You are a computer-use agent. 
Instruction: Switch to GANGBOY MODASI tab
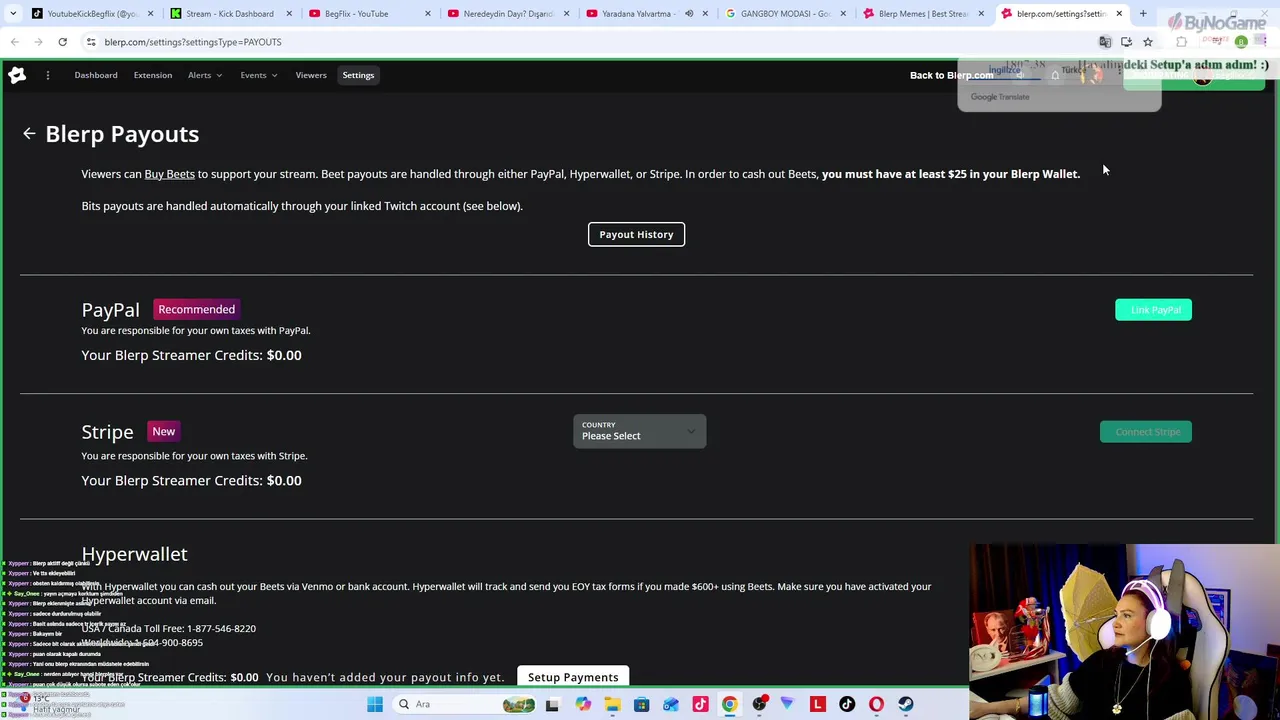click(785, 14)
